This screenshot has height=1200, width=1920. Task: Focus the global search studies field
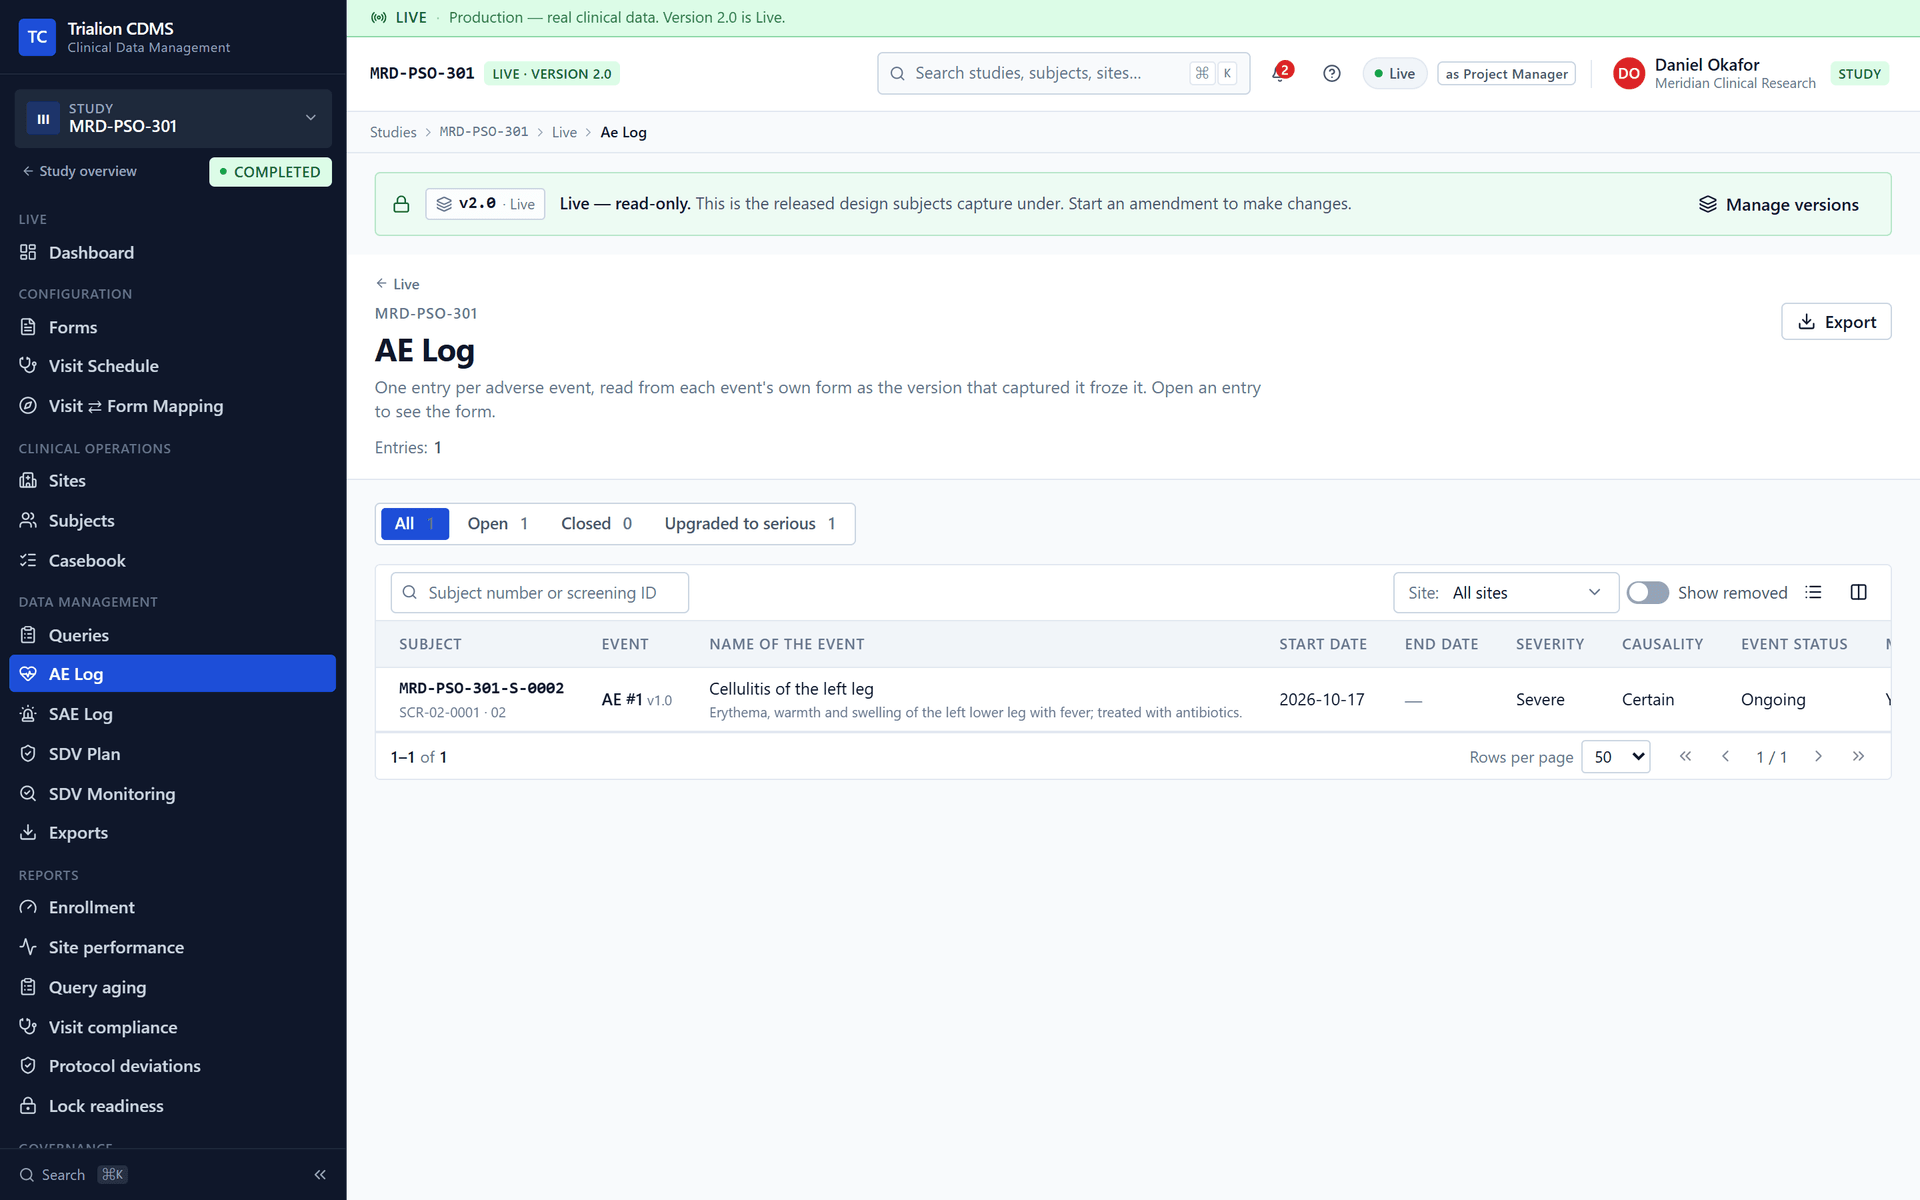coord(1064,73)
